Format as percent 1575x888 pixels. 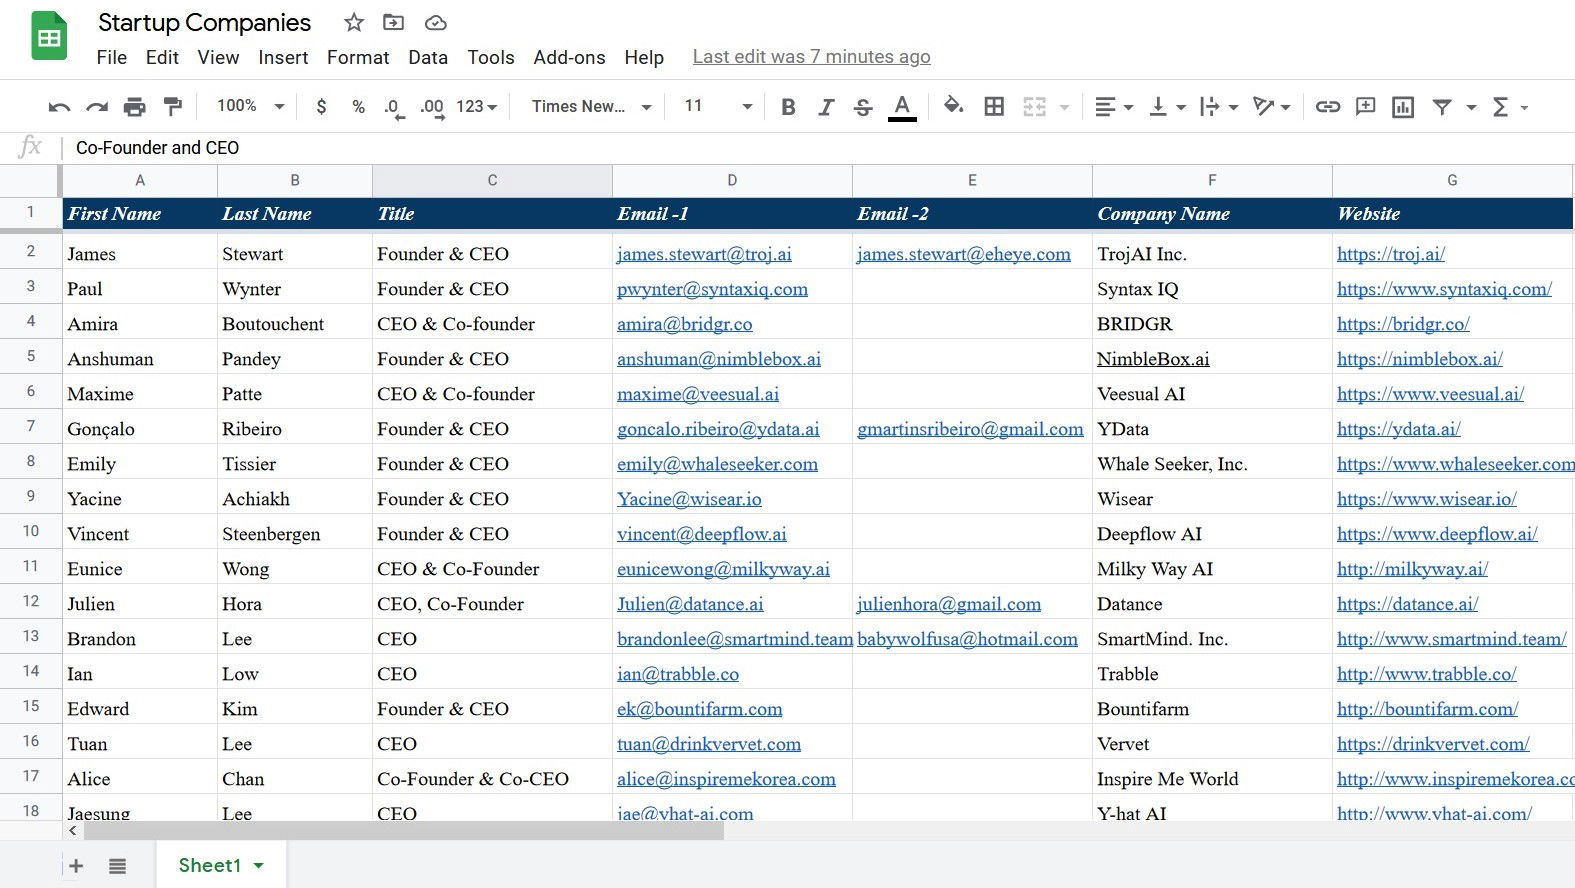pos(358,106)
